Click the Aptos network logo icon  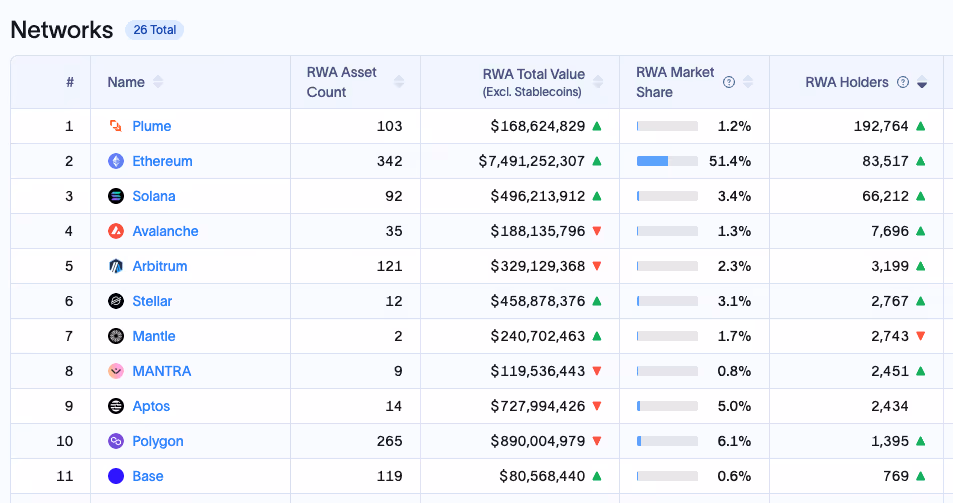coord(115,406)
